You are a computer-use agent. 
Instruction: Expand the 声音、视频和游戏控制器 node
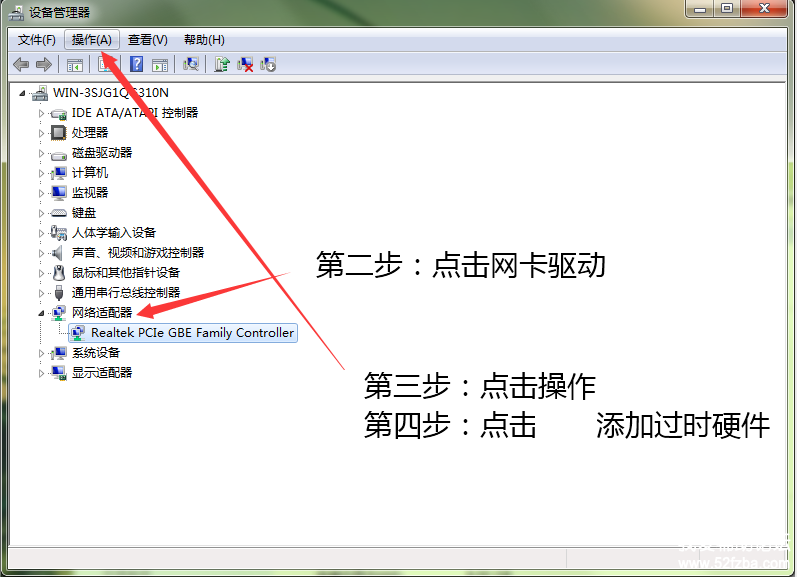pos(41,253)
